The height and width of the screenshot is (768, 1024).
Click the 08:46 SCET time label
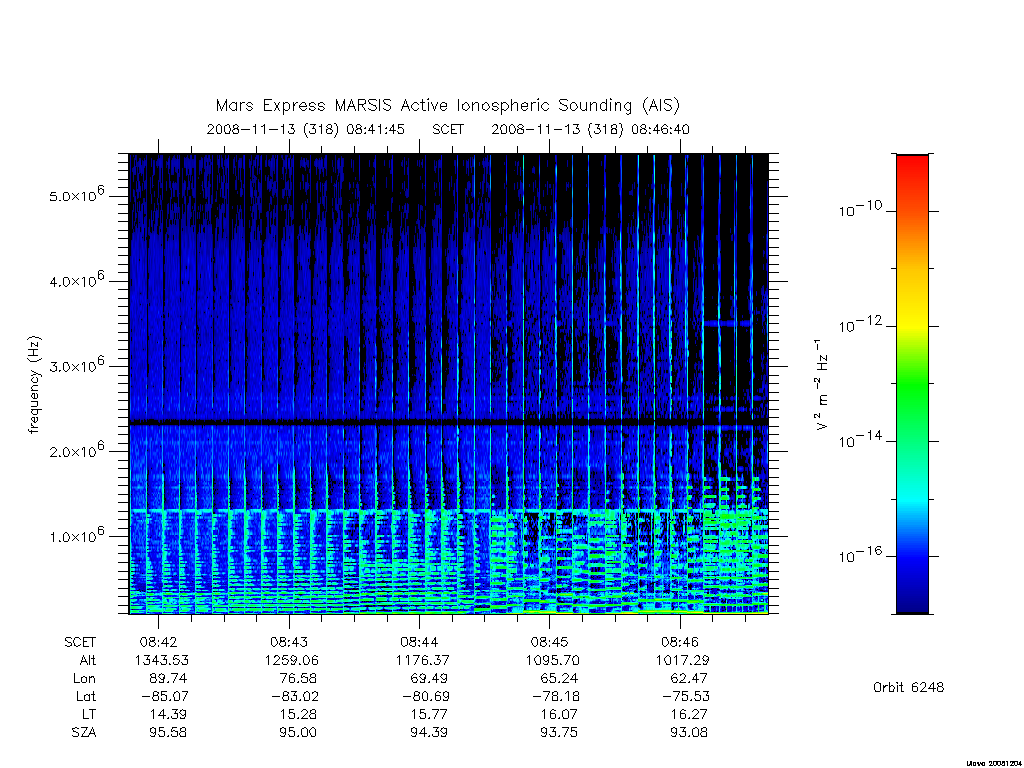(680, 643)
